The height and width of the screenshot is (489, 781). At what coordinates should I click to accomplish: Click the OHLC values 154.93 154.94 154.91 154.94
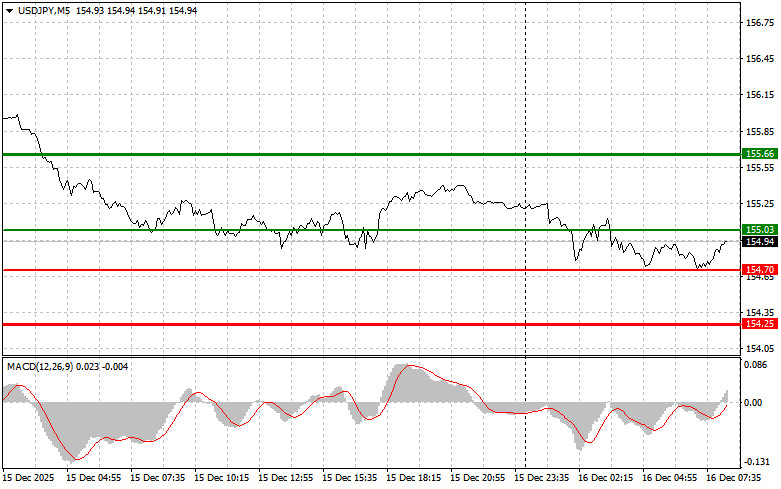(x=136, y=10)
